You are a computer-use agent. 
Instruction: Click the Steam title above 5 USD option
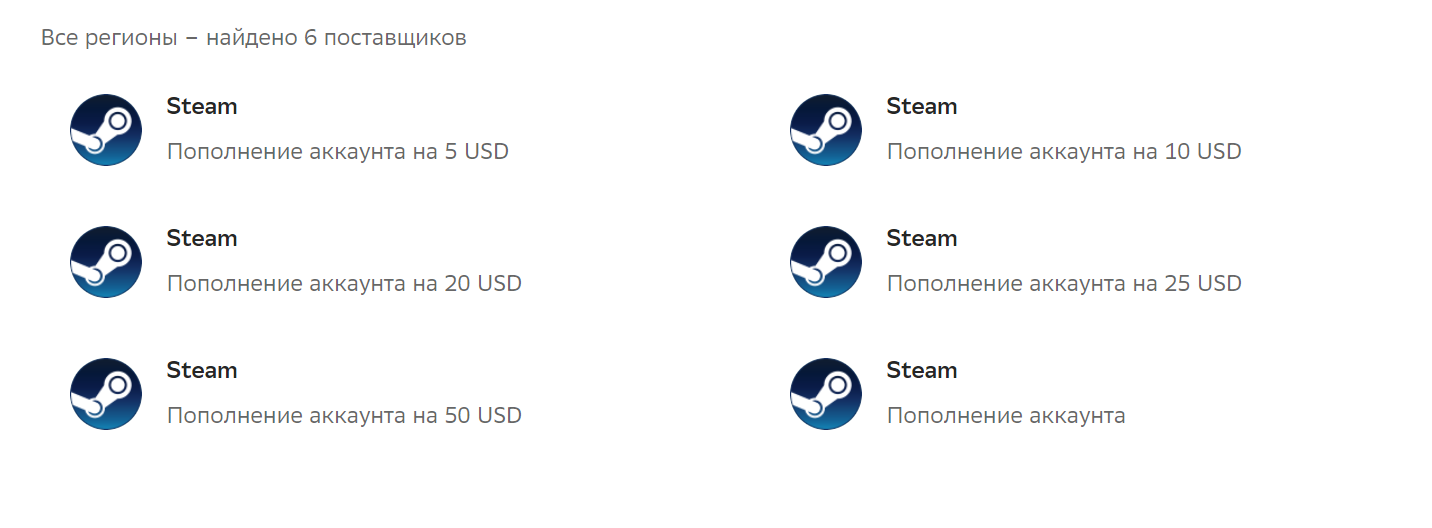(x=201, y=106)
